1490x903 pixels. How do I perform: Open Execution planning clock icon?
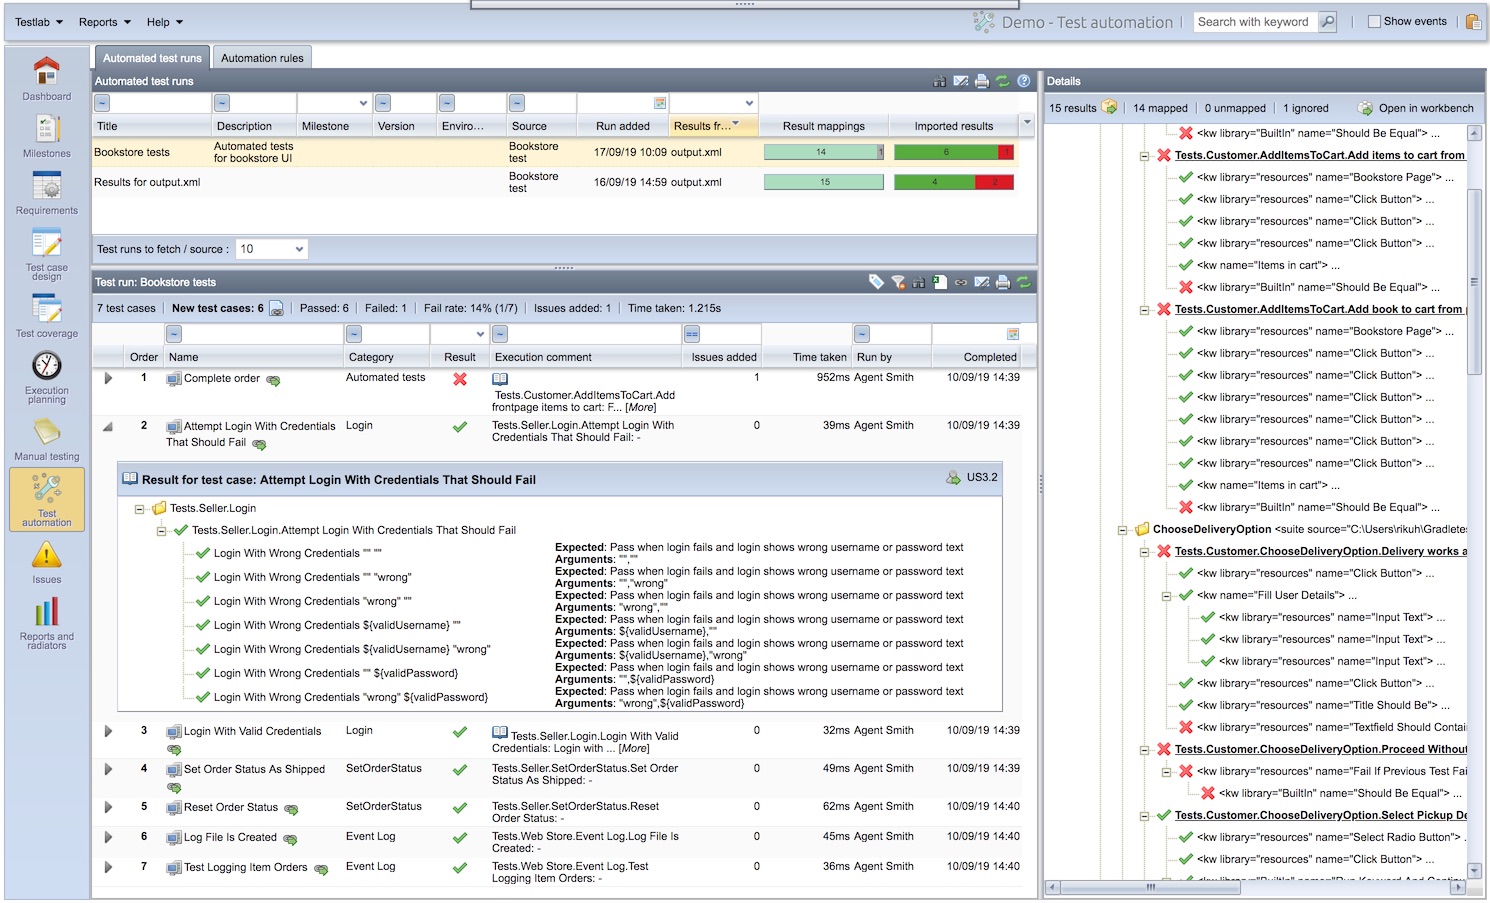point(47,365)
